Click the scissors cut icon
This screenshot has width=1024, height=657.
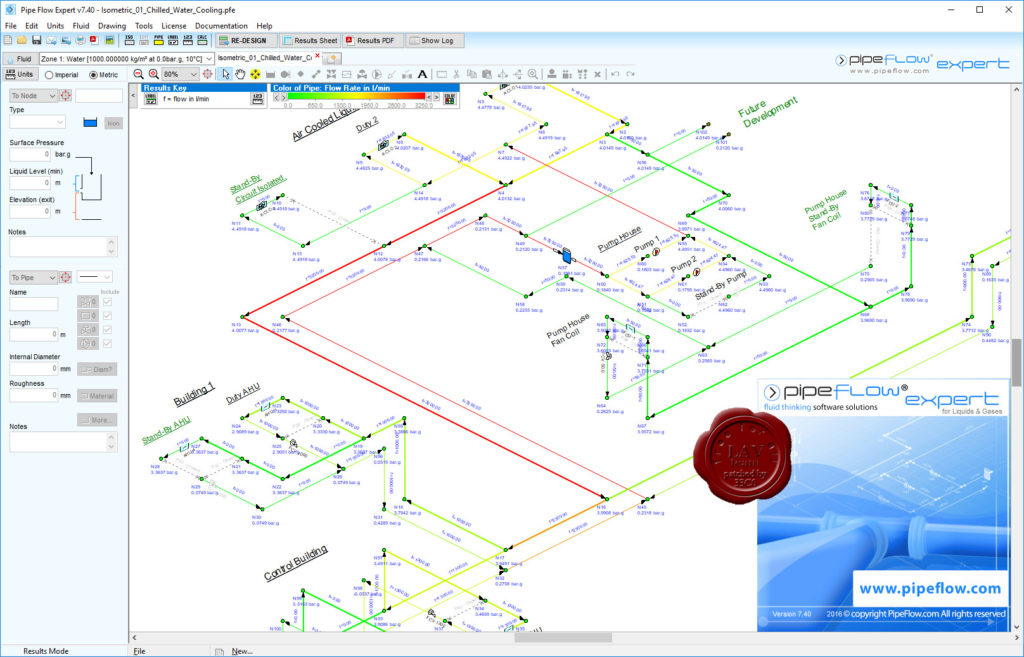tap(456, 74)
